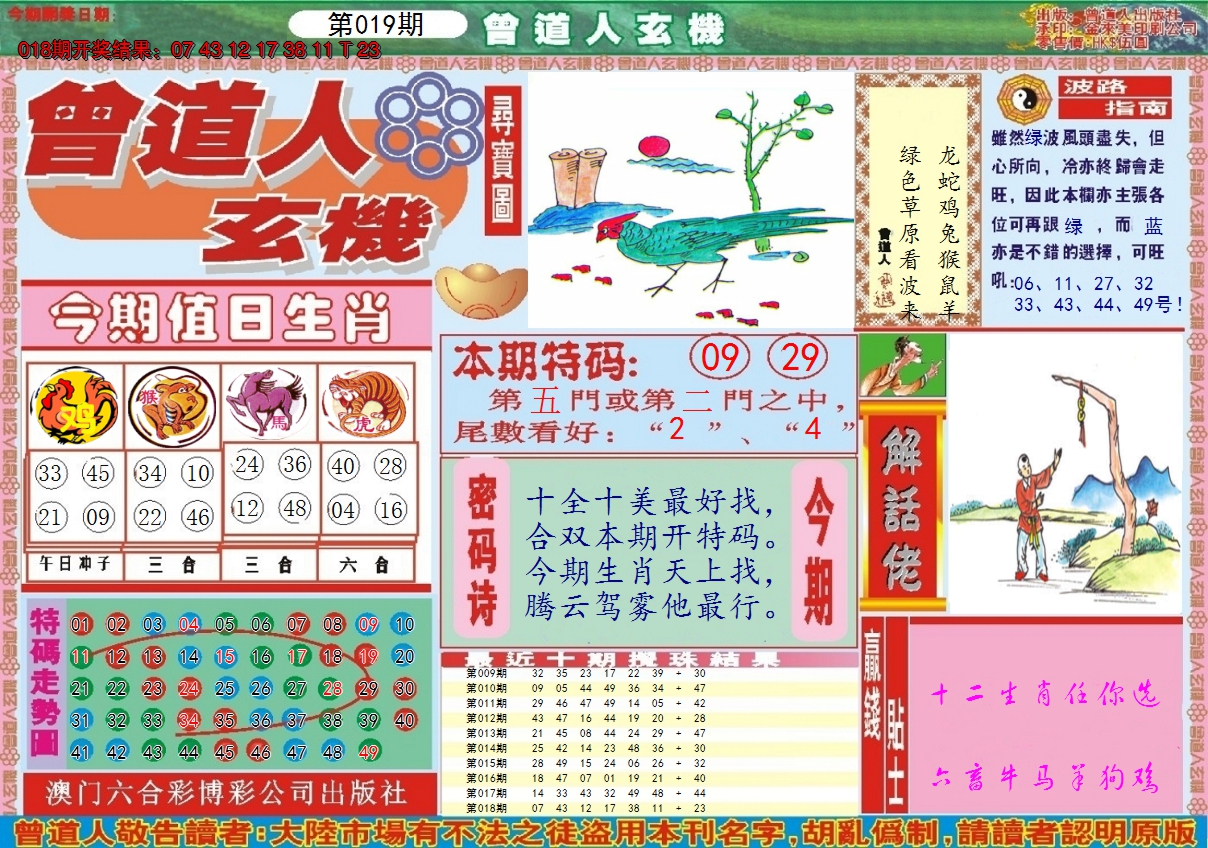
Task: Click the 波路指南 header
Action: pyautogui.click(x=1105, y=96)
